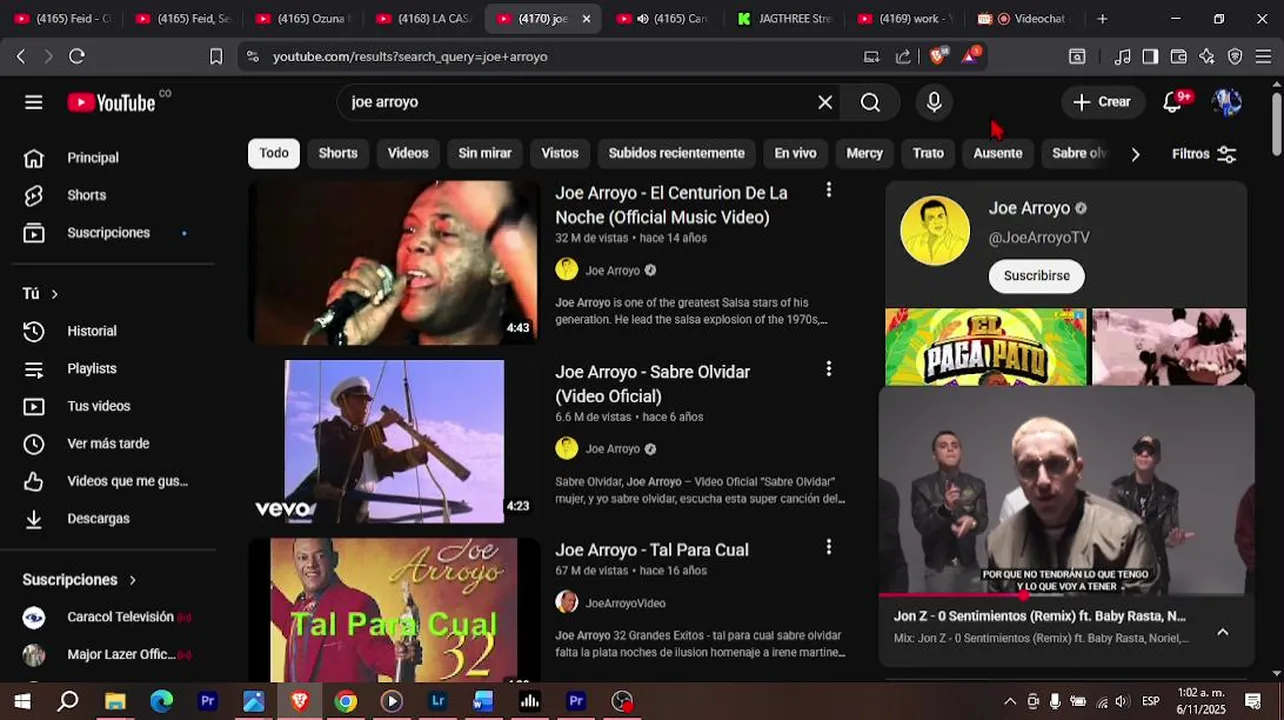Open the Brave Rewards triangle icon

click(970, 56)
